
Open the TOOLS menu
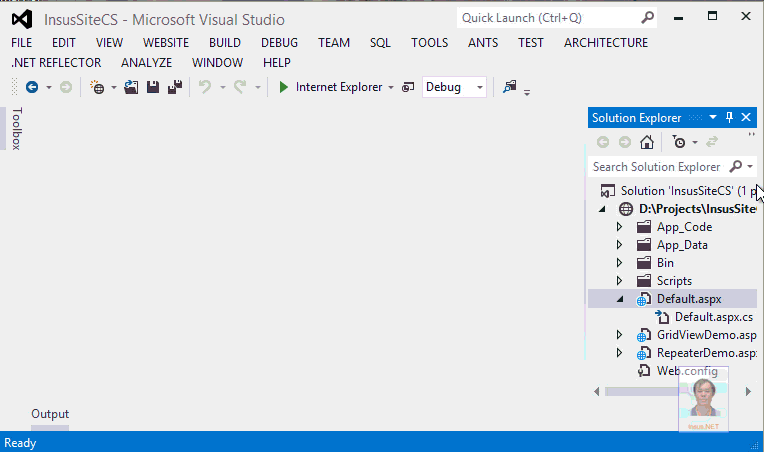429,43
